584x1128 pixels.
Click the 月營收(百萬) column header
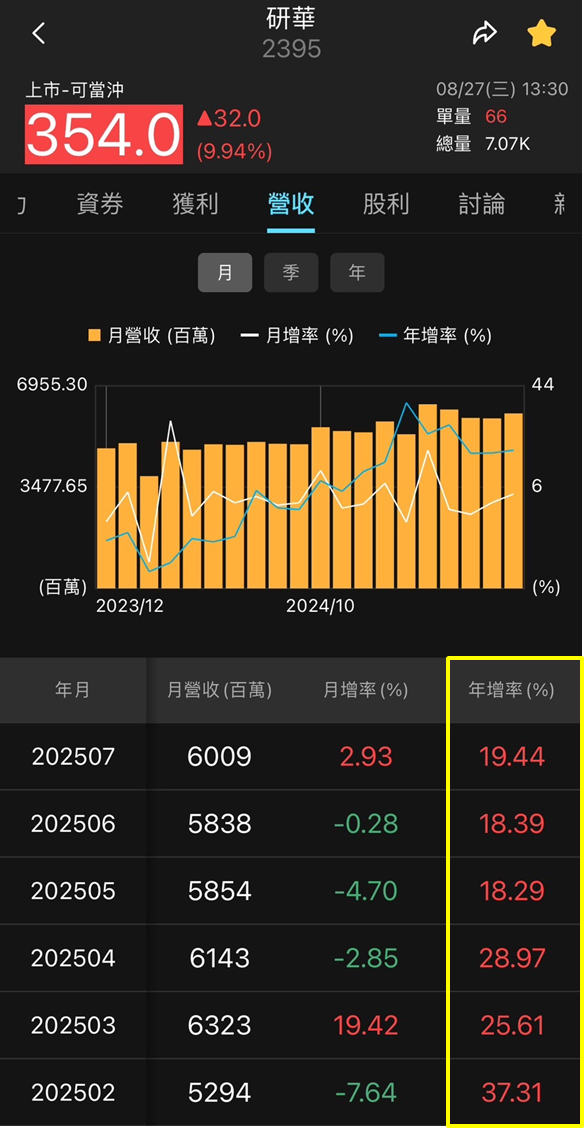pos(219,691)
